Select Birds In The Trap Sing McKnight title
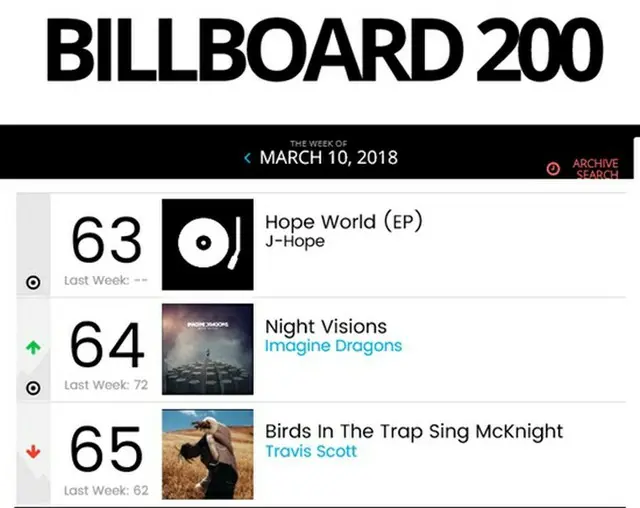Viewport: 640px width, 508px height. [414, 432]
